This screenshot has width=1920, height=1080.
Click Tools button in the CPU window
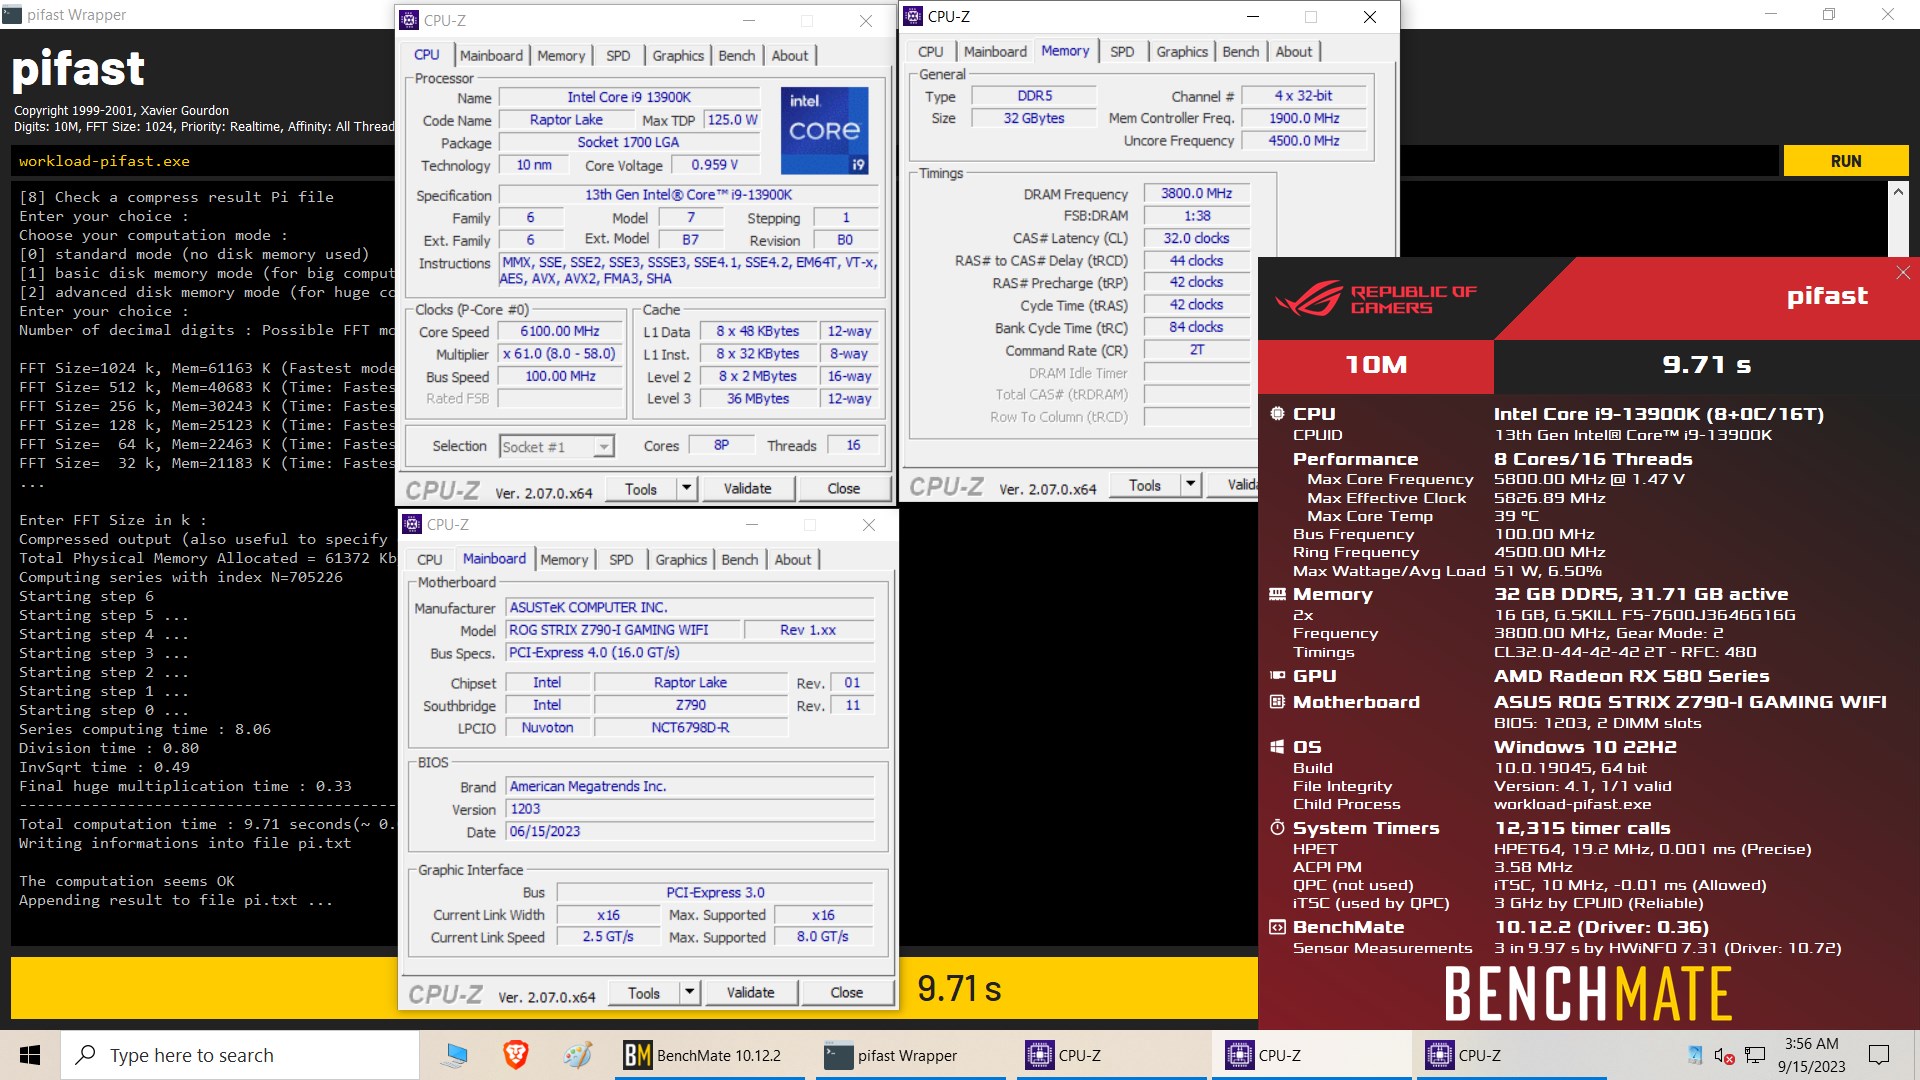pos(641,488)
